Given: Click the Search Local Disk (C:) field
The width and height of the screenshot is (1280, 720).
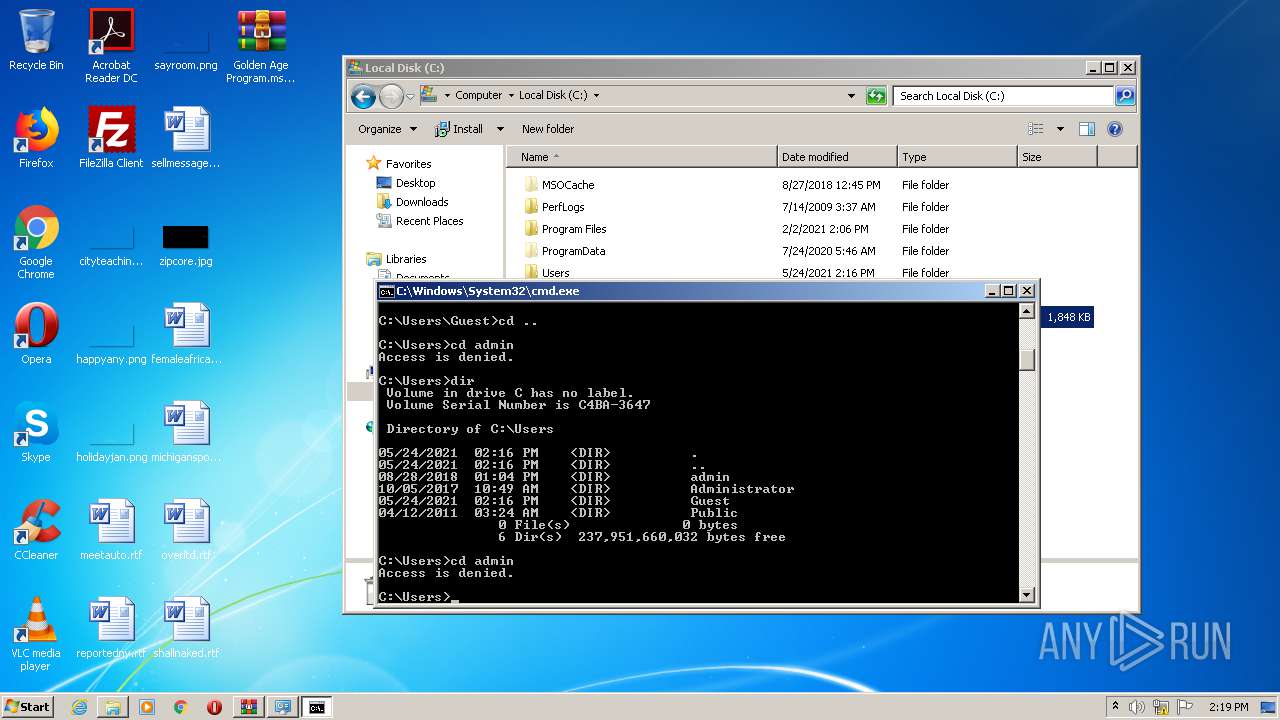Looking at the screenshot, I should pos(1003,96).
